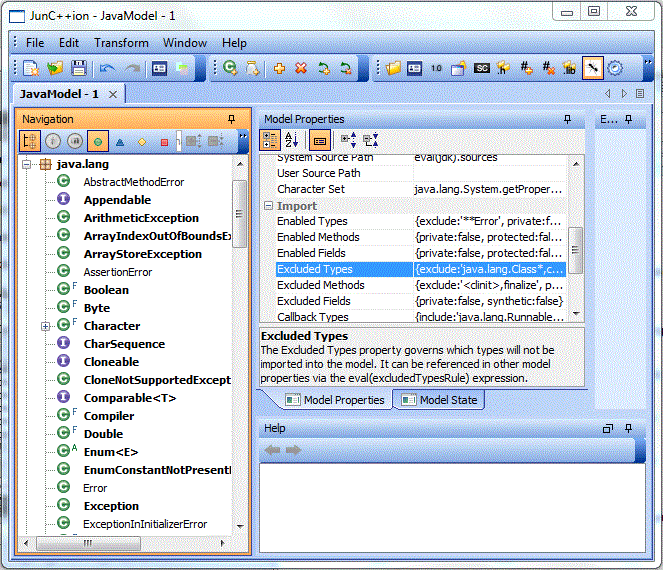Click the Navigation panel horizontal scrollbar thumb
663x570 pixels.
click(88, 543)
